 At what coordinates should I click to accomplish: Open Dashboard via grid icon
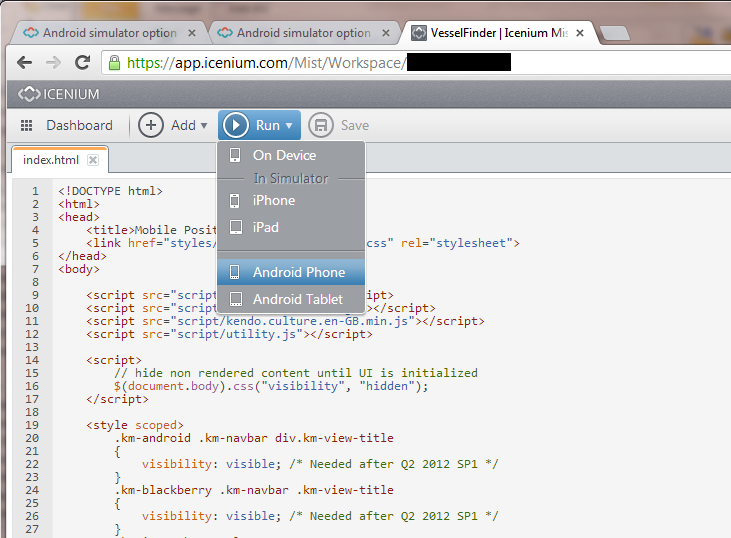27,125
